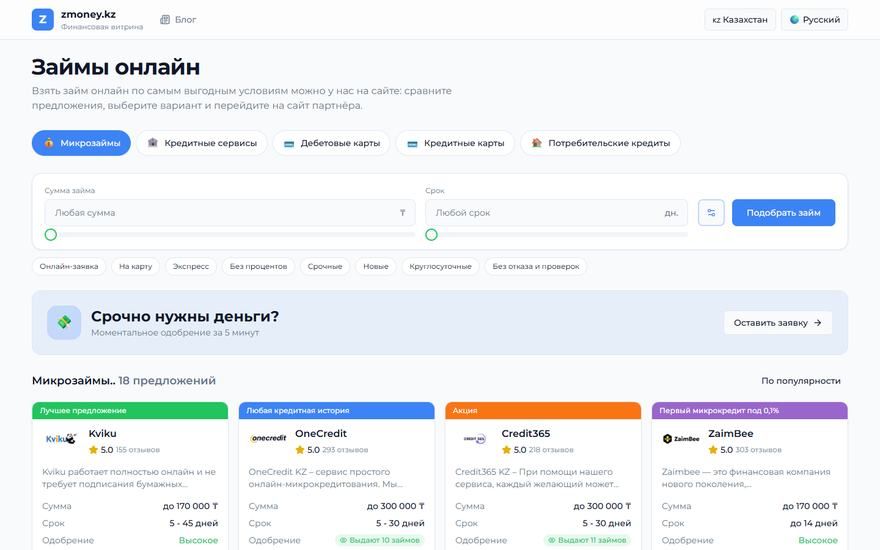
Task: Open Credit365 218 отзывов reviews
Action: coord(551,450)
